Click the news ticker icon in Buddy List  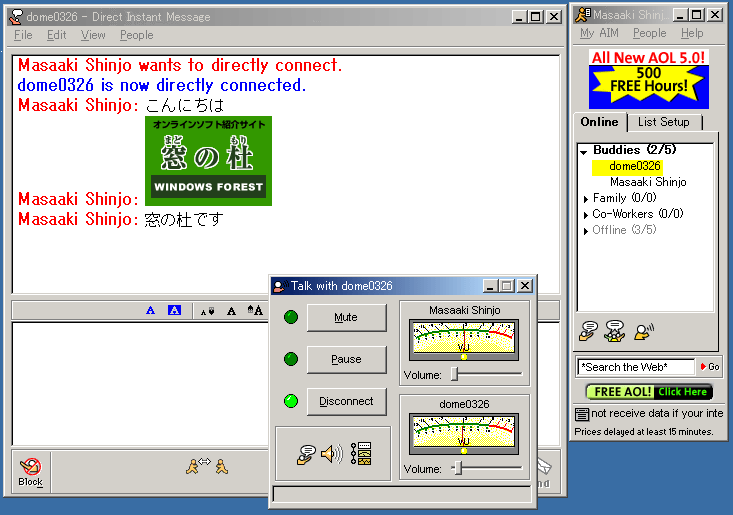point(582,414)
